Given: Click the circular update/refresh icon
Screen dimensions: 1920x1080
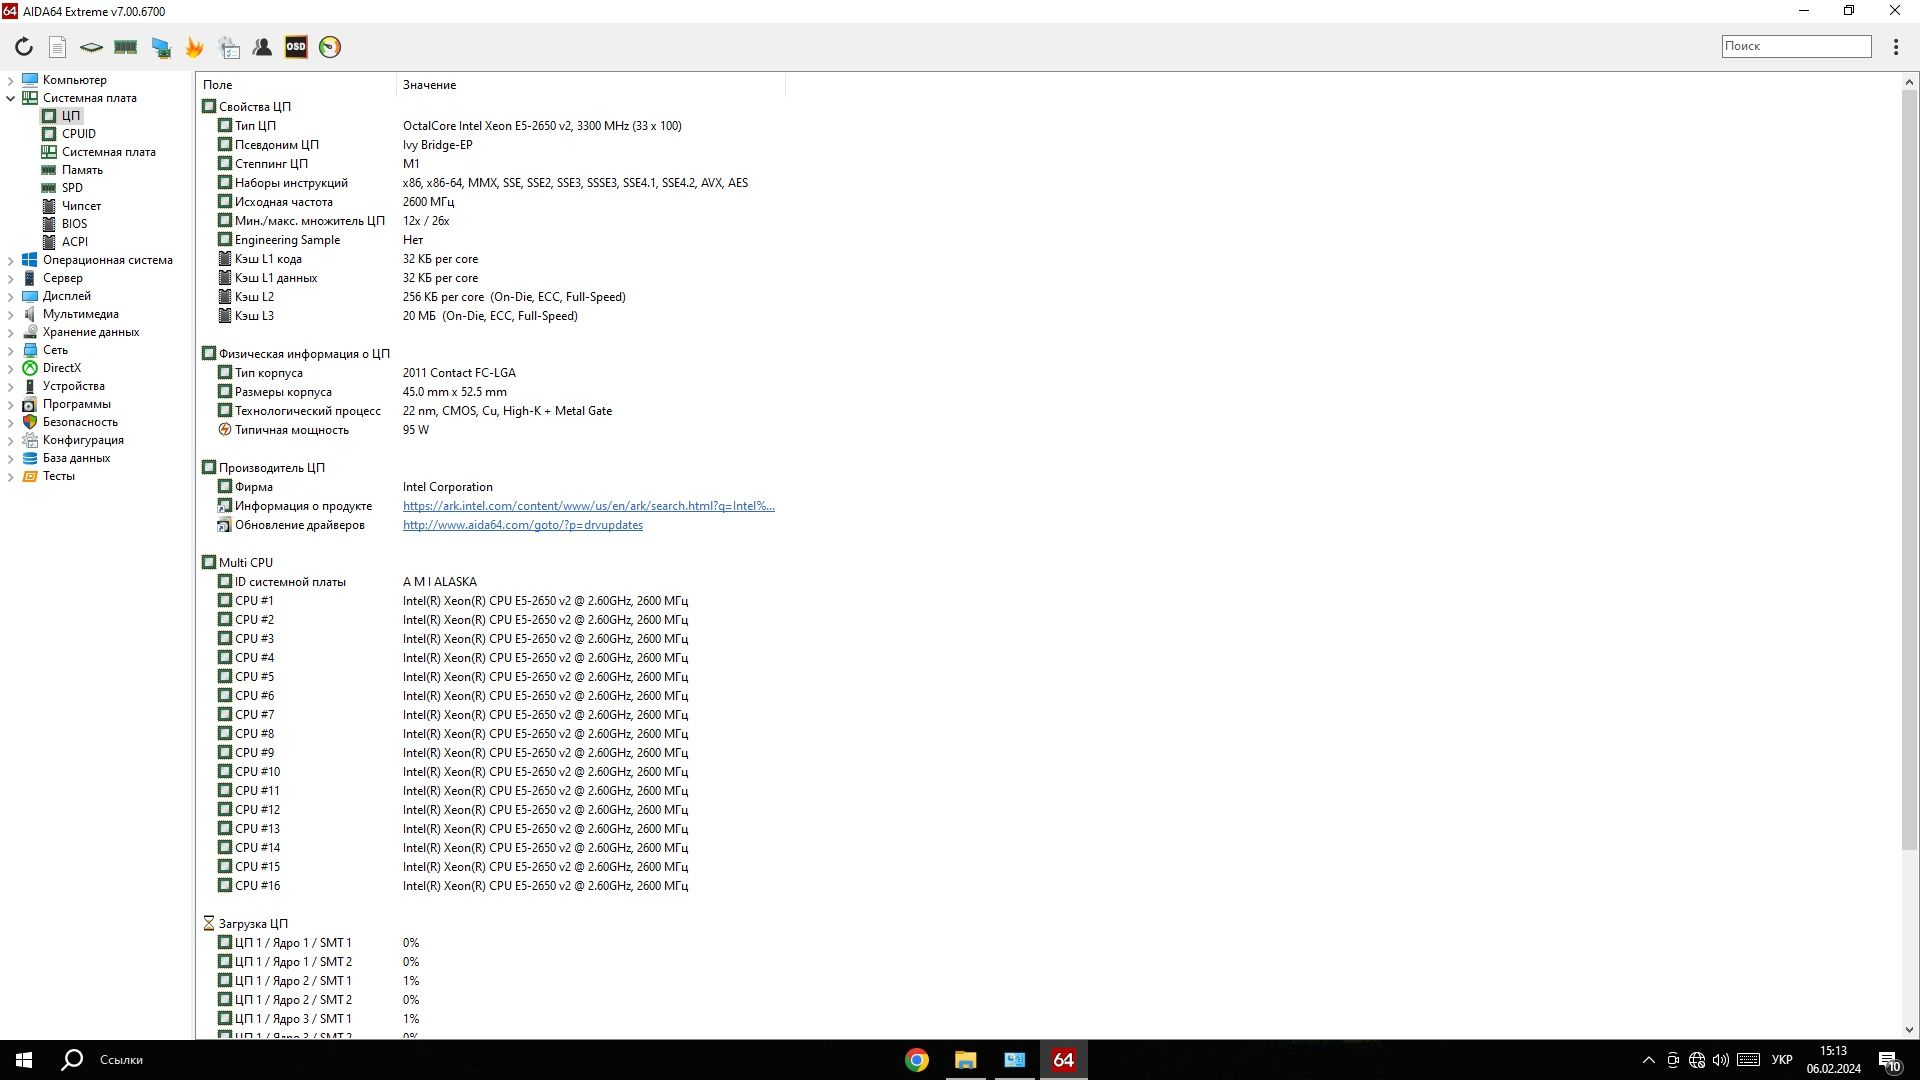Looking at the screenshot, I should tap(24, 47).
